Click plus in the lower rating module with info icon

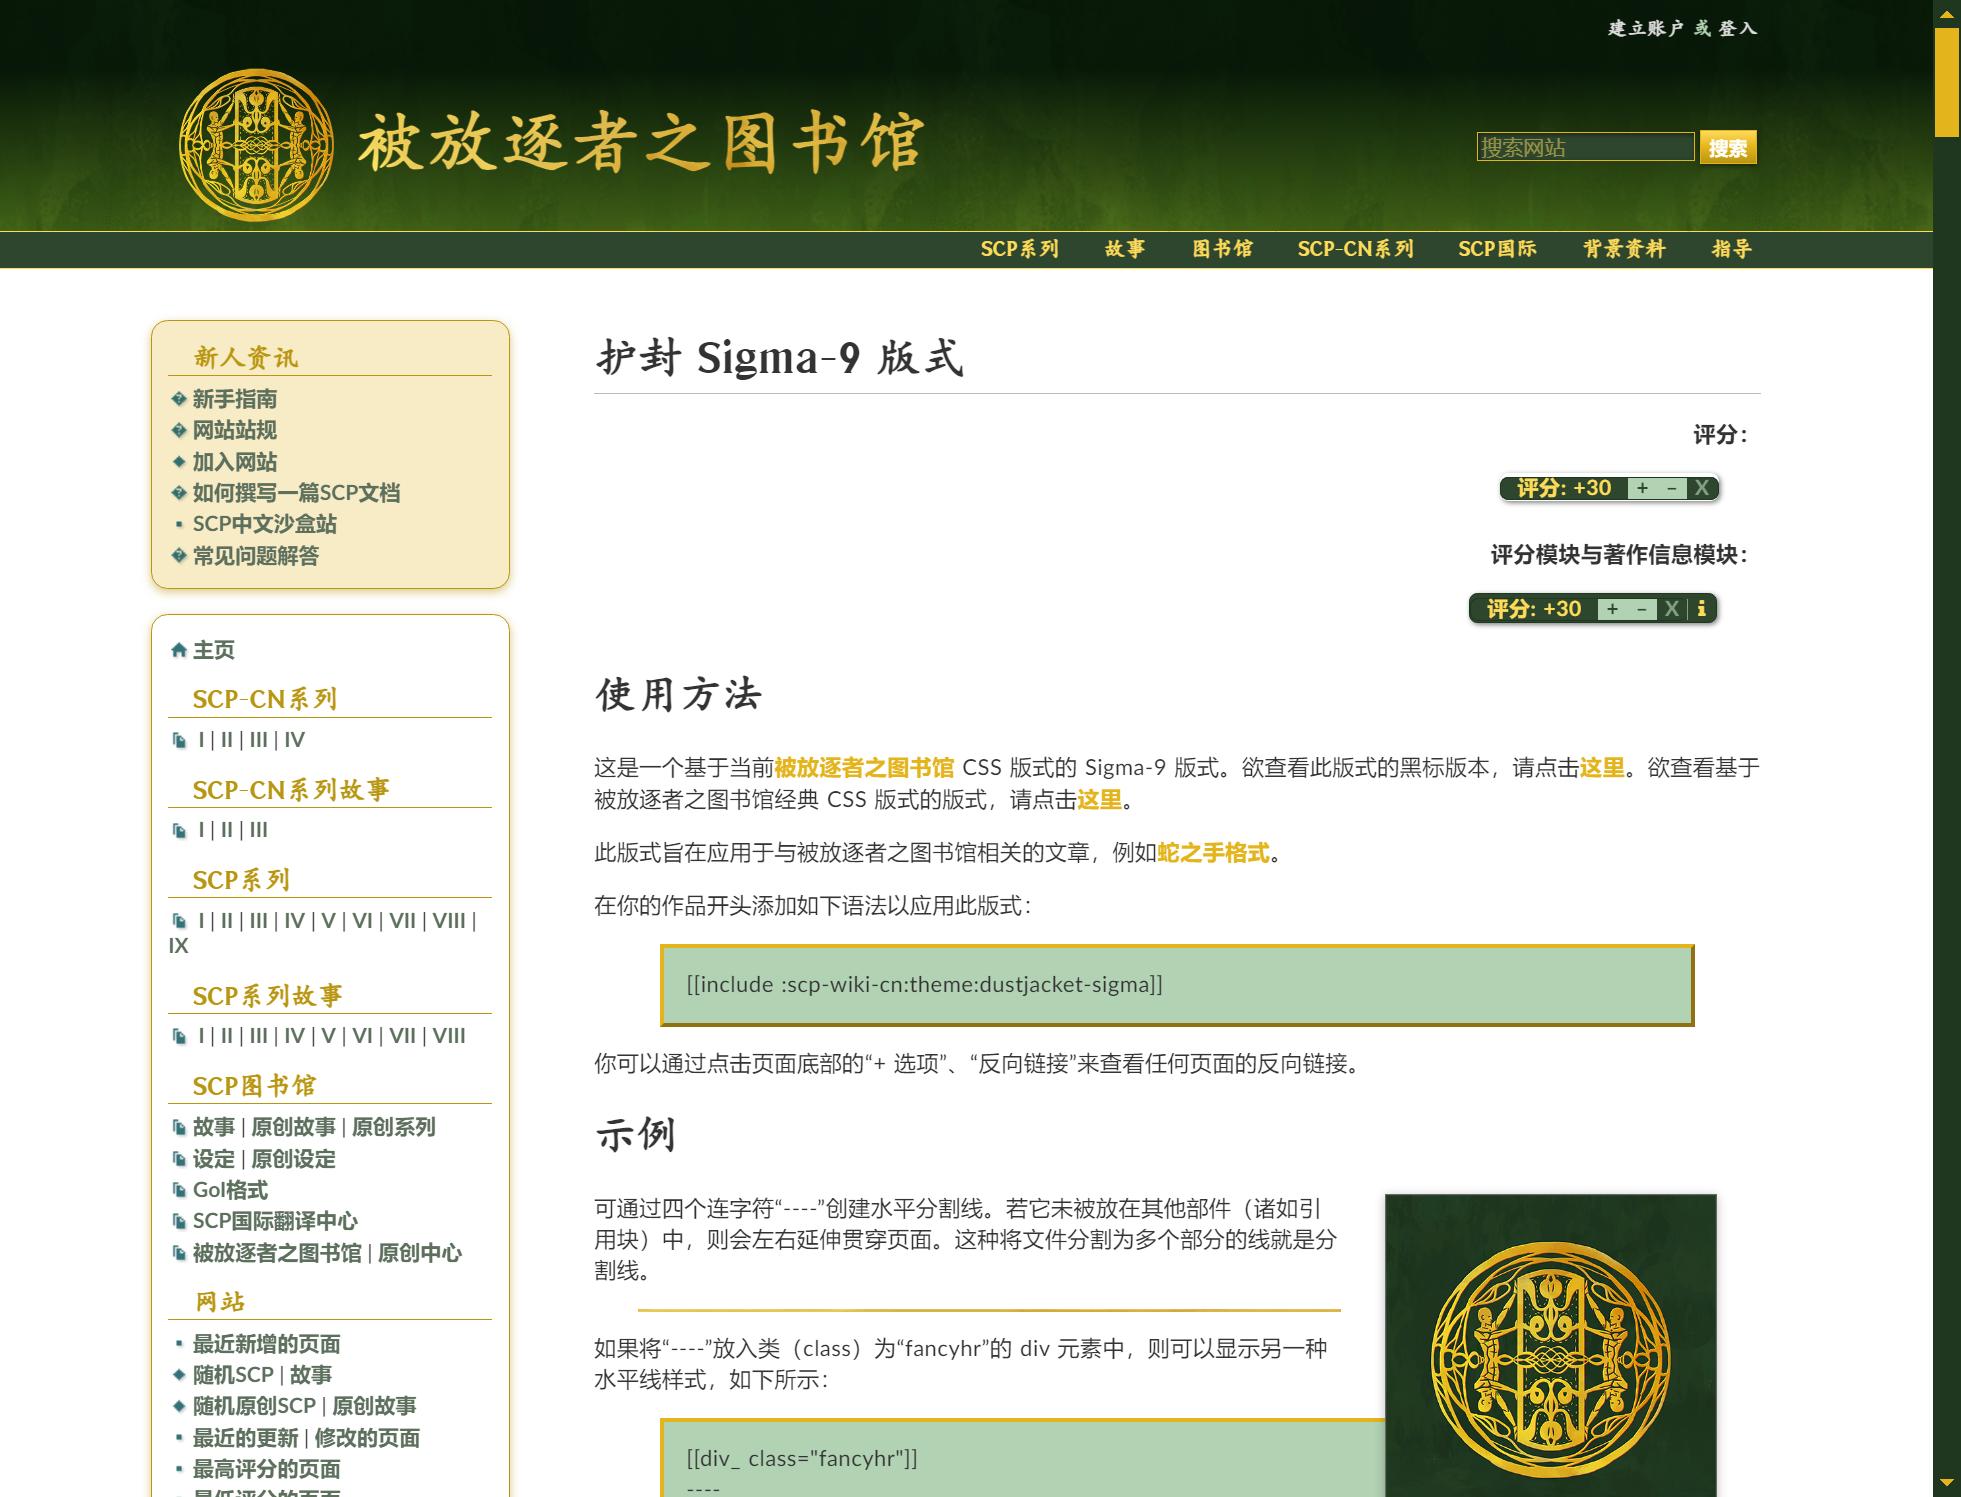pyautogui.click(x=1612, y=609)
